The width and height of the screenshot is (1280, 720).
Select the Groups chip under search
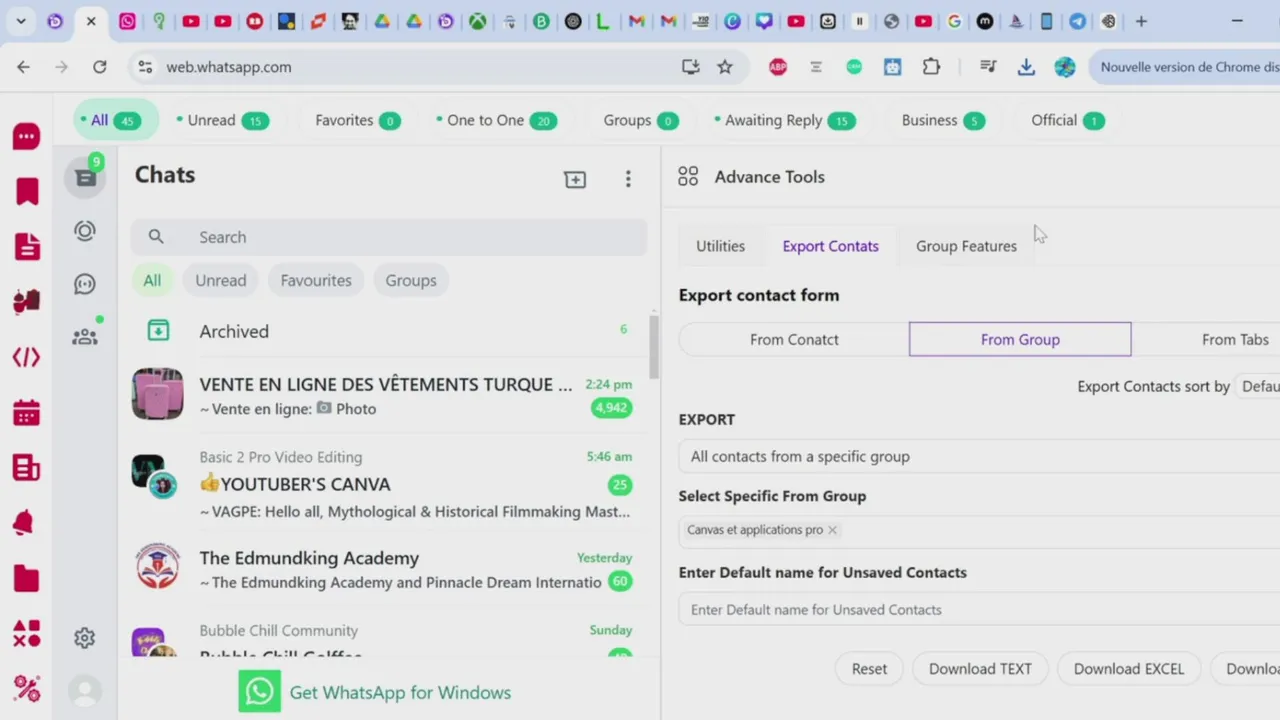(x=411, y=280)
